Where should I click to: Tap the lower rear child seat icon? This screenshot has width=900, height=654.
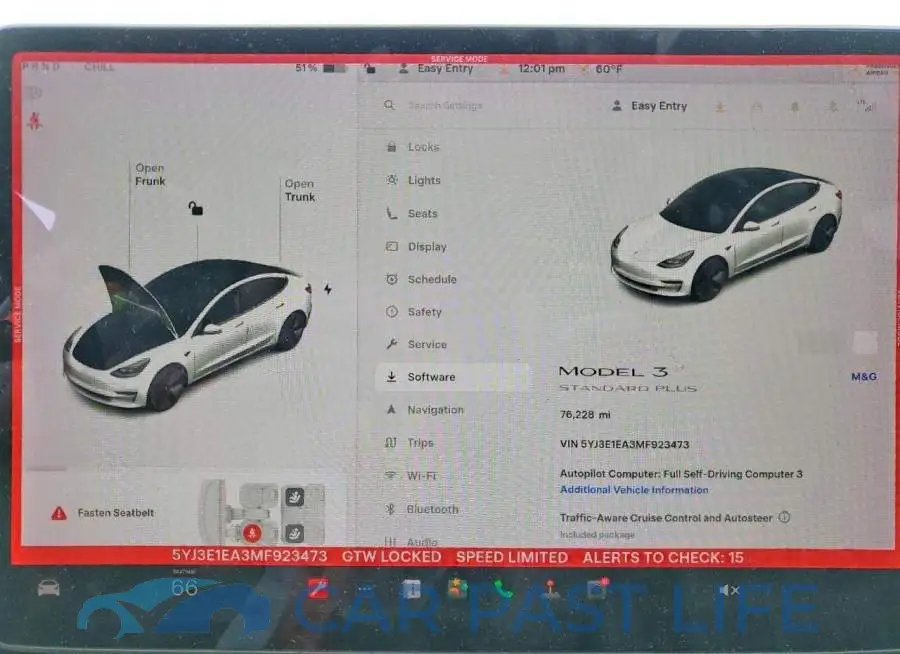(294, 534)
